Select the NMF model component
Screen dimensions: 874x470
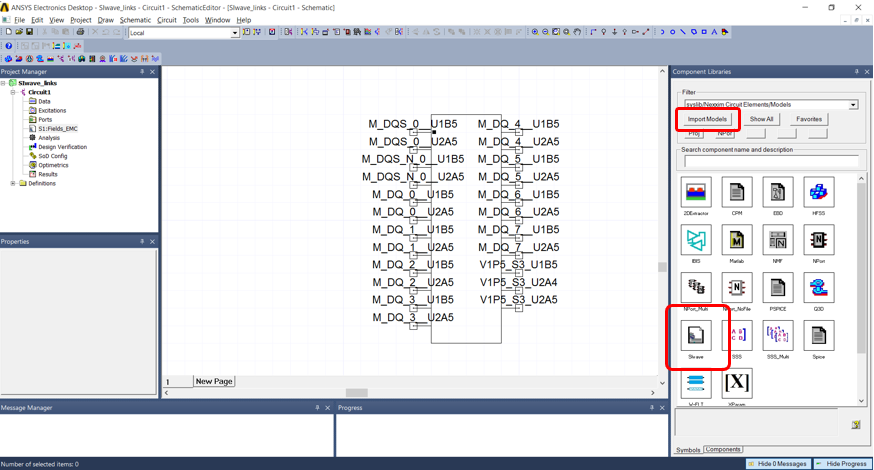pos(778,240)
